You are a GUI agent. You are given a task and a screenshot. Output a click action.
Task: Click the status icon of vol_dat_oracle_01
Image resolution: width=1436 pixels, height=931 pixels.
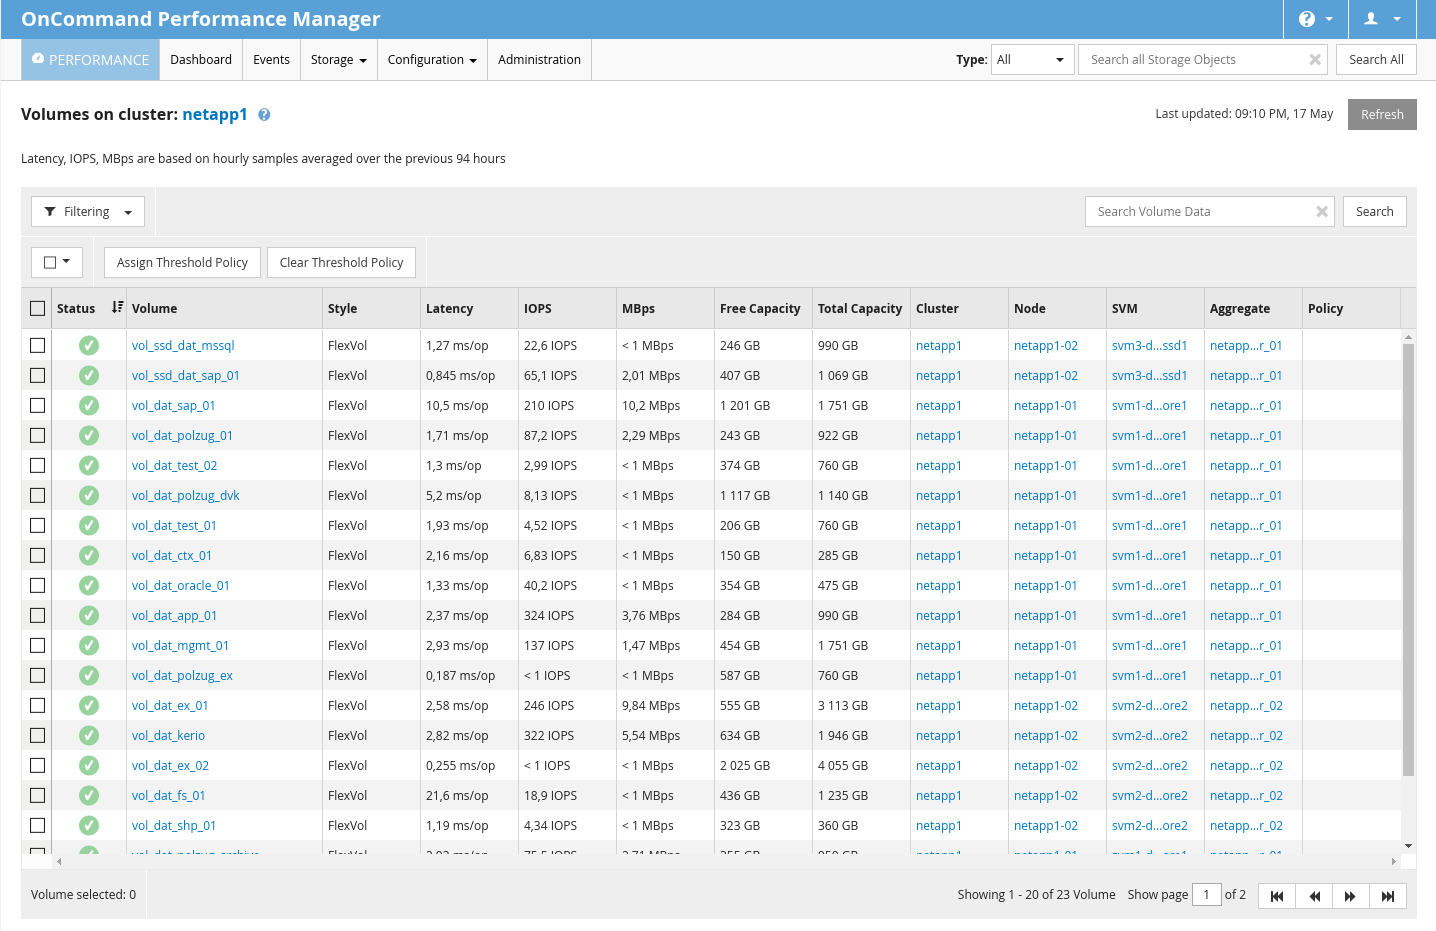(x=89, y=585)
